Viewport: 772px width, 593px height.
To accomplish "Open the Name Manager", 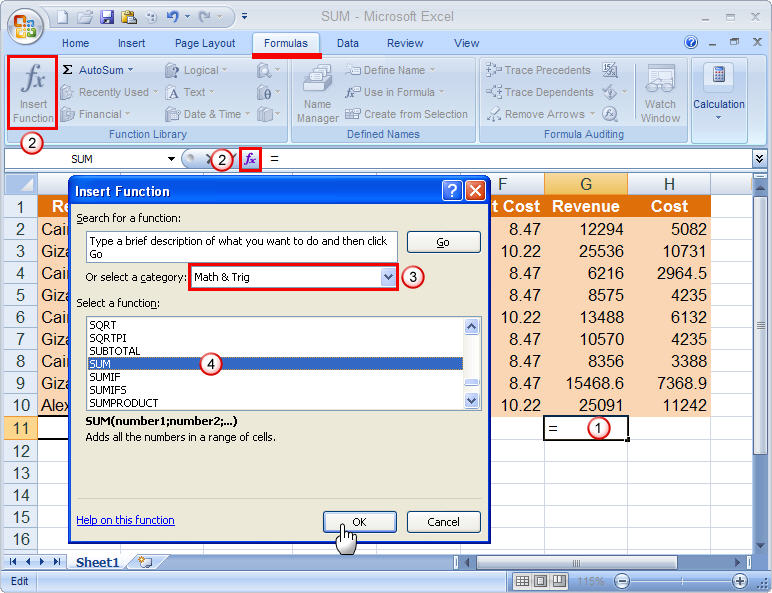I will (x=318, y=94).
